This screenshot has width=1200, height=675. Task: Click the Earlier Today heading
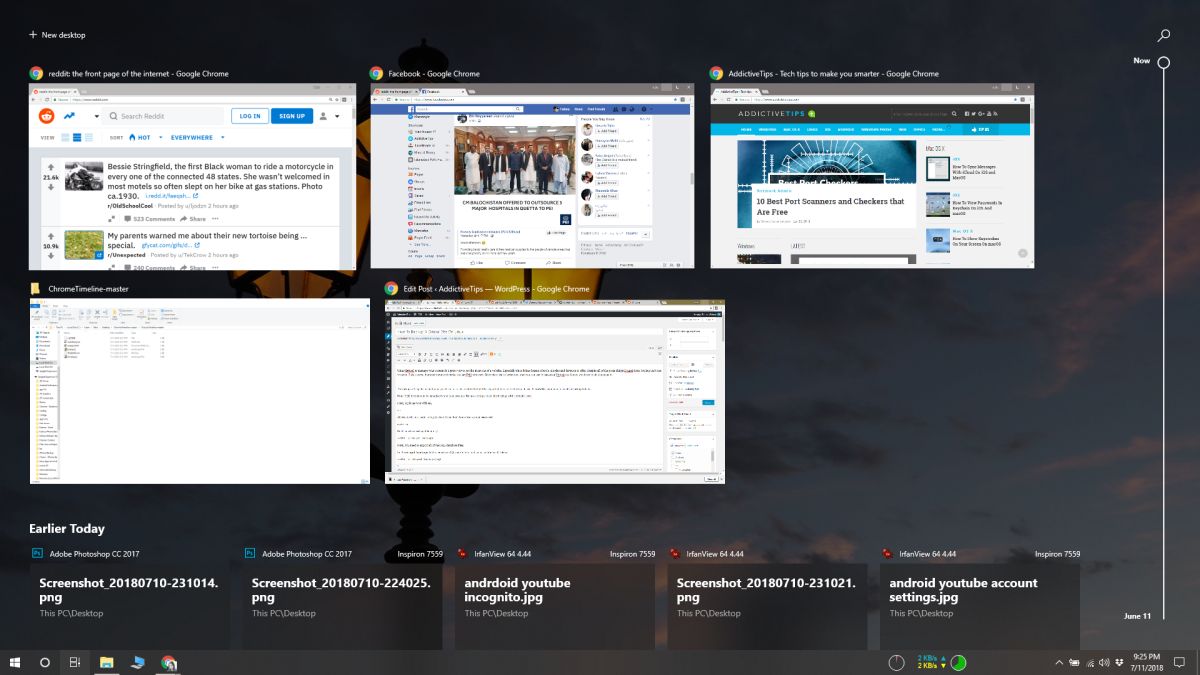tap(67, 528)
